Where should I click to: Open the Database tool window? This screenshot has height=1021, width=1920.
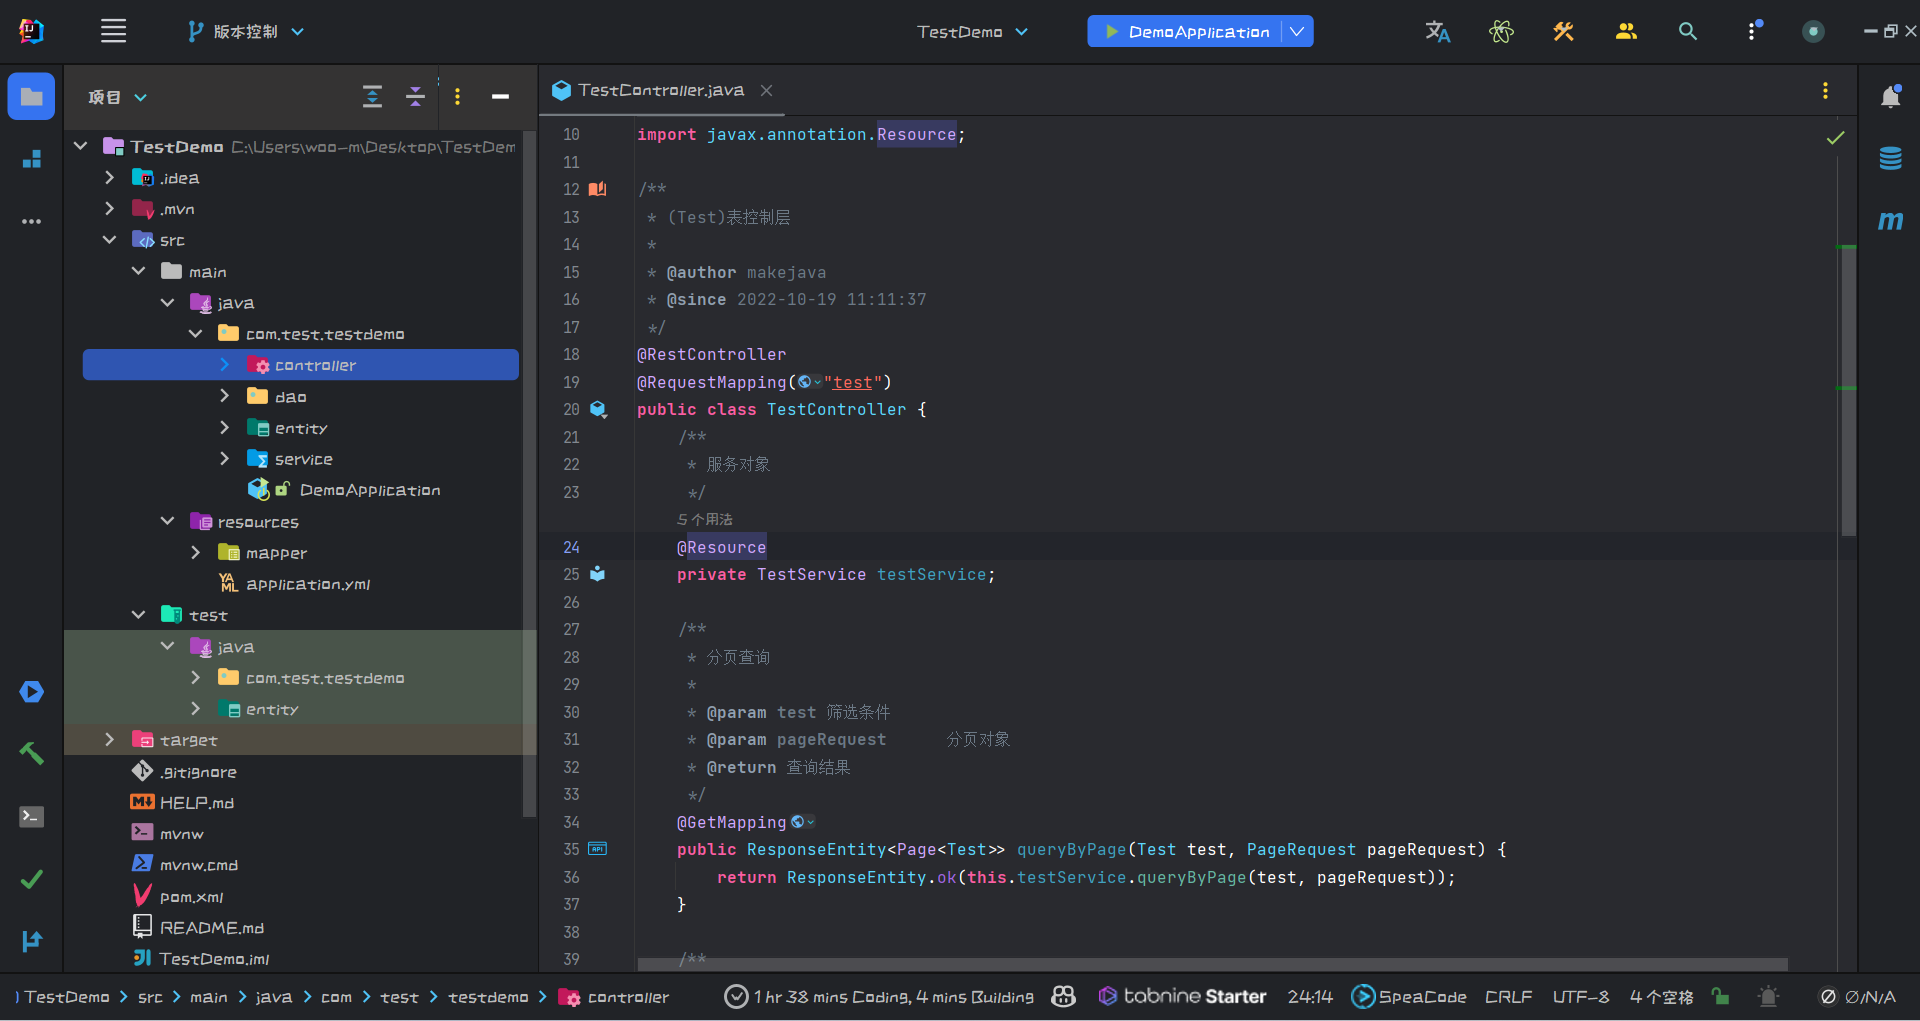point(1890,158)
